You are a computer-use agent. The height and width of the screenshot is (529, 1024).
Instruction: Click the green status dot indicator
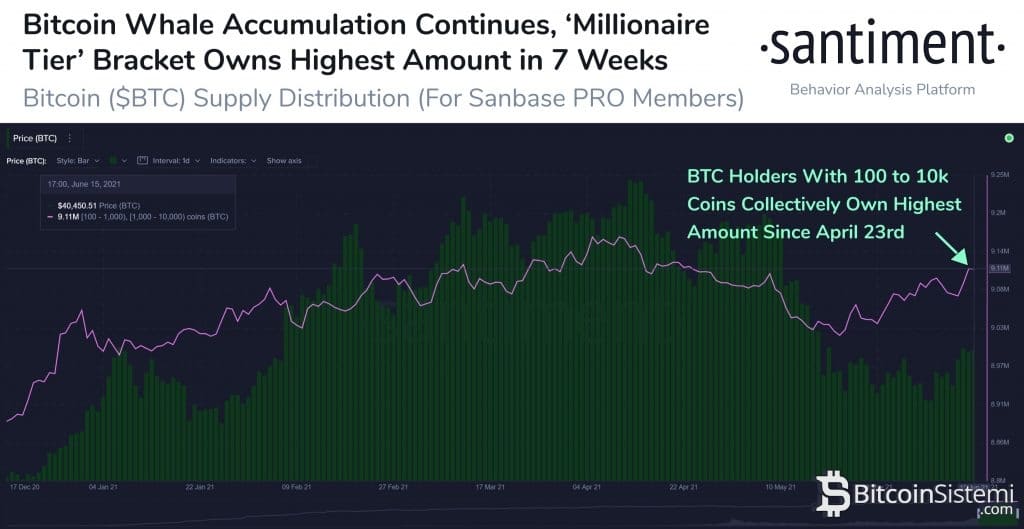(1008, 137)
